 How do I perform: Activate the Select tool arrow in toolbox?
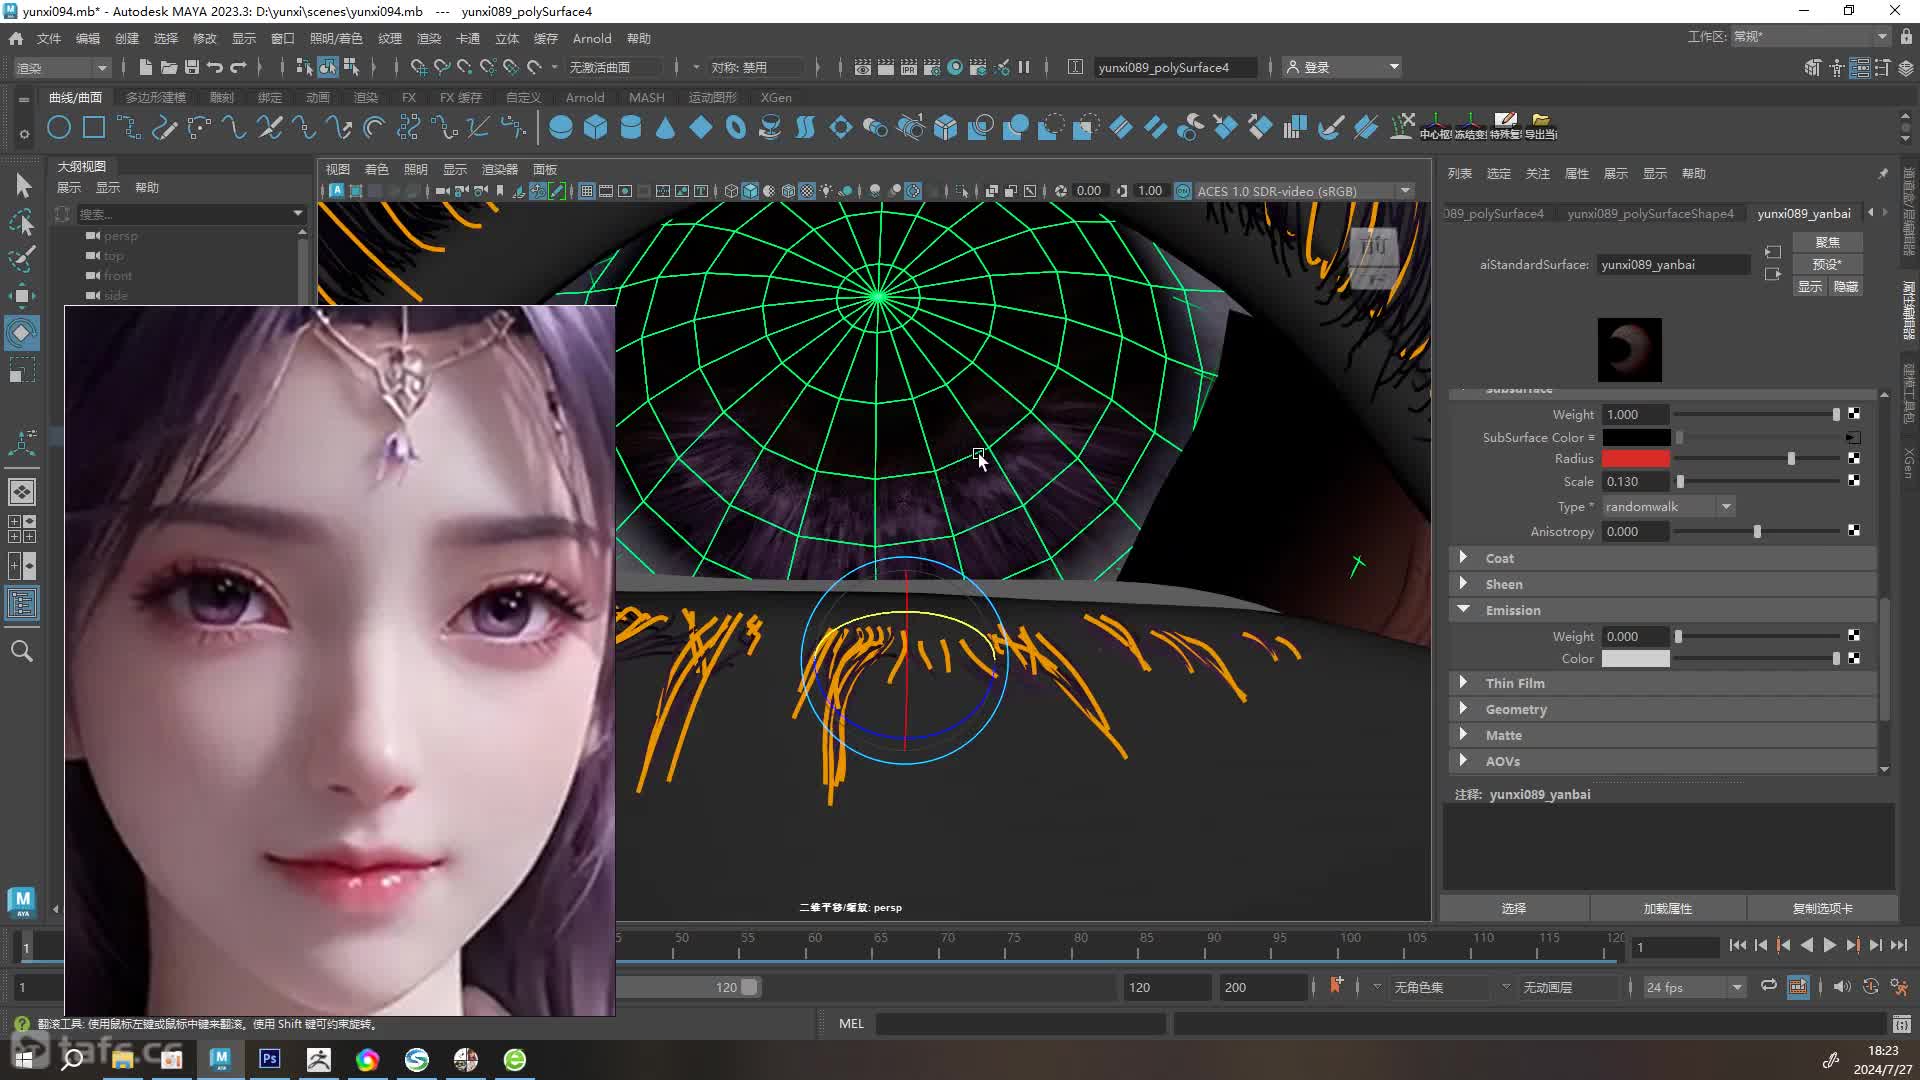tap(22, 185)
